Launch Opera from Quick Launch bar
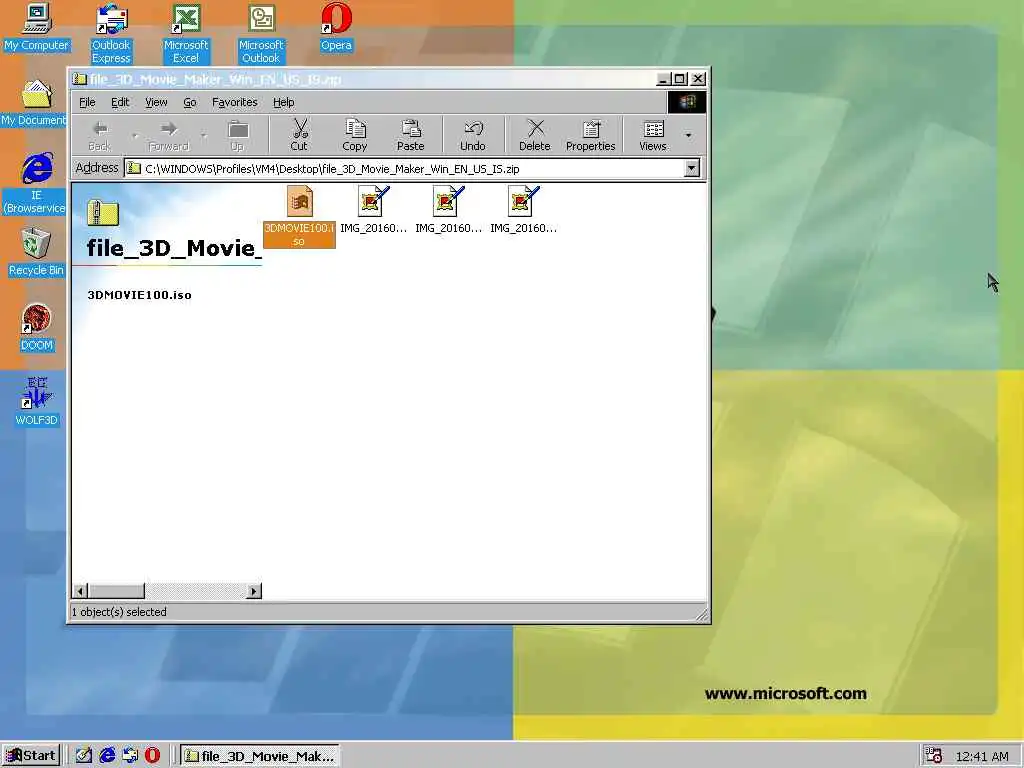 pos(152,755)
